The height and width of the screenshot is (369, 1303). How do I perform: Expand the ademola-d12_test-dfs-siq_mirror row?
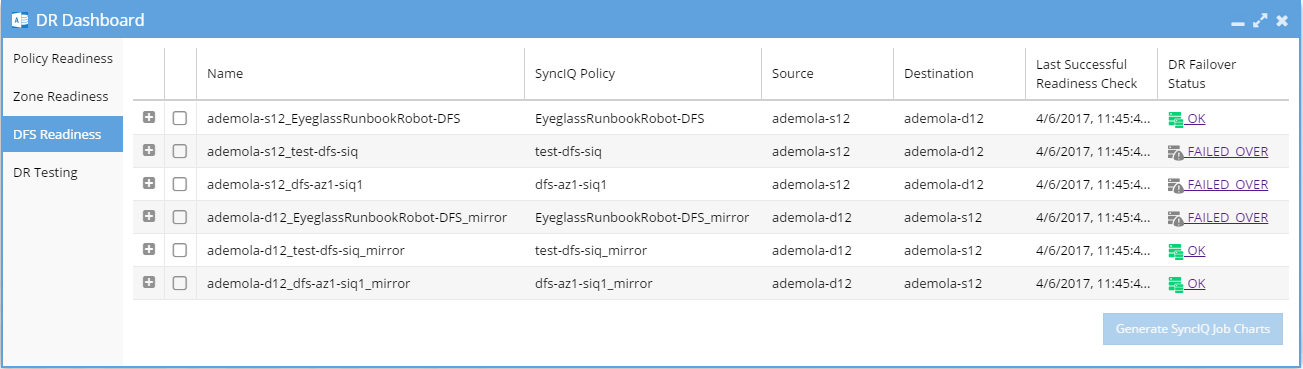149,249
